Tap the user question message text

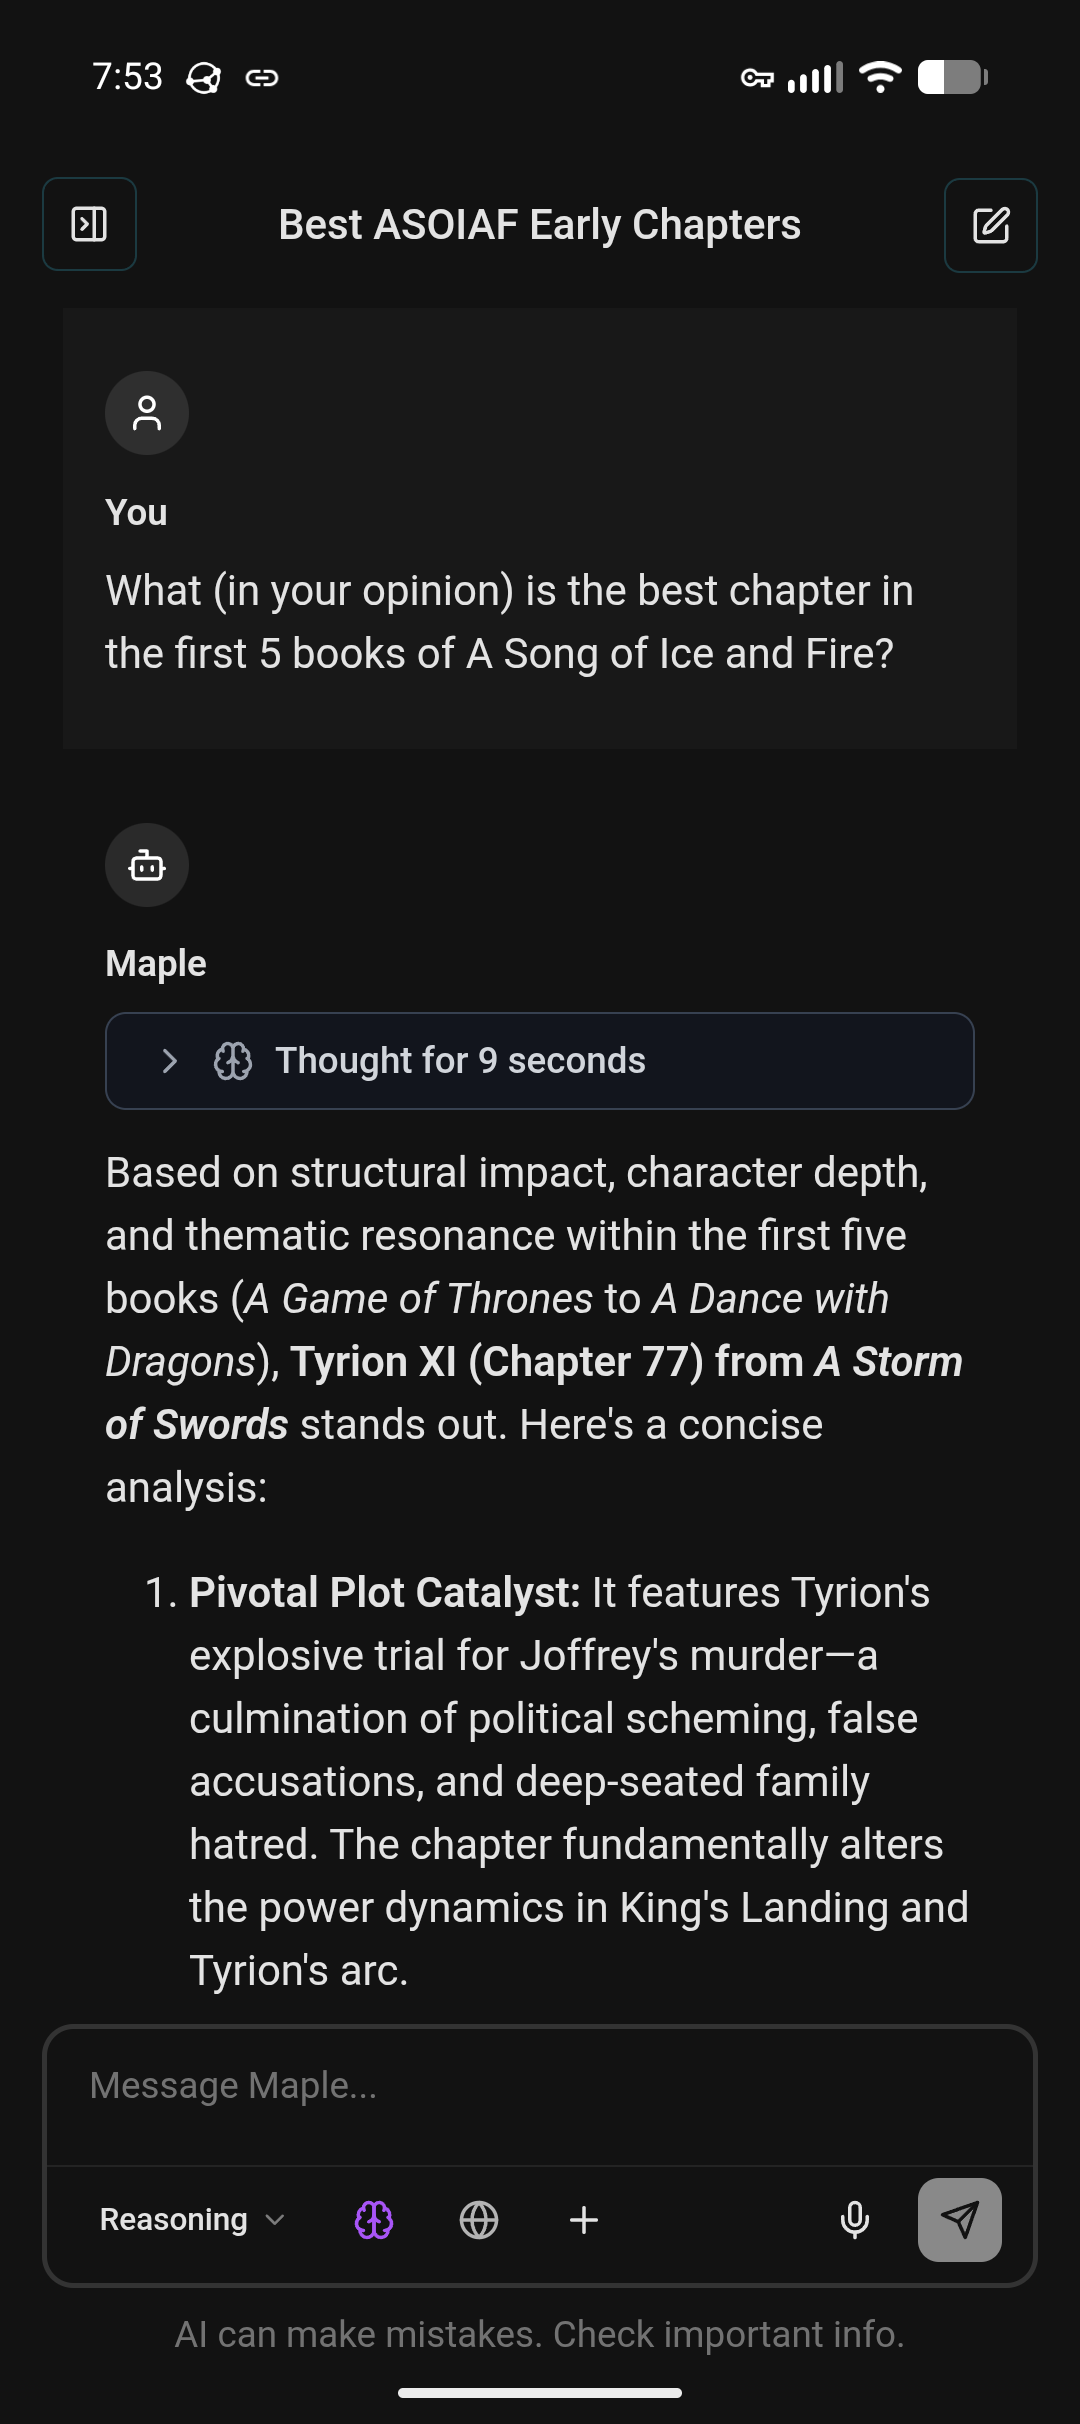[x=510, y=622]
